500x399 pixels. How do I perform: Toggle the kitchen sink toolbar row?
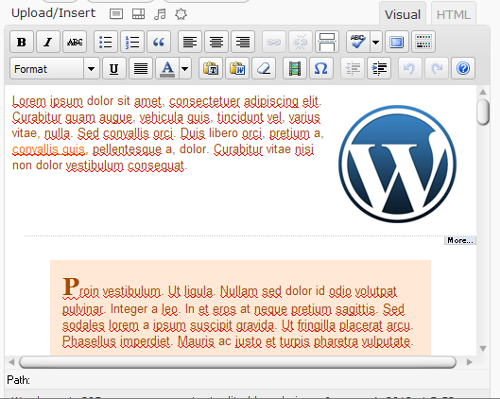pyautogui.click(x=423, y=42)
